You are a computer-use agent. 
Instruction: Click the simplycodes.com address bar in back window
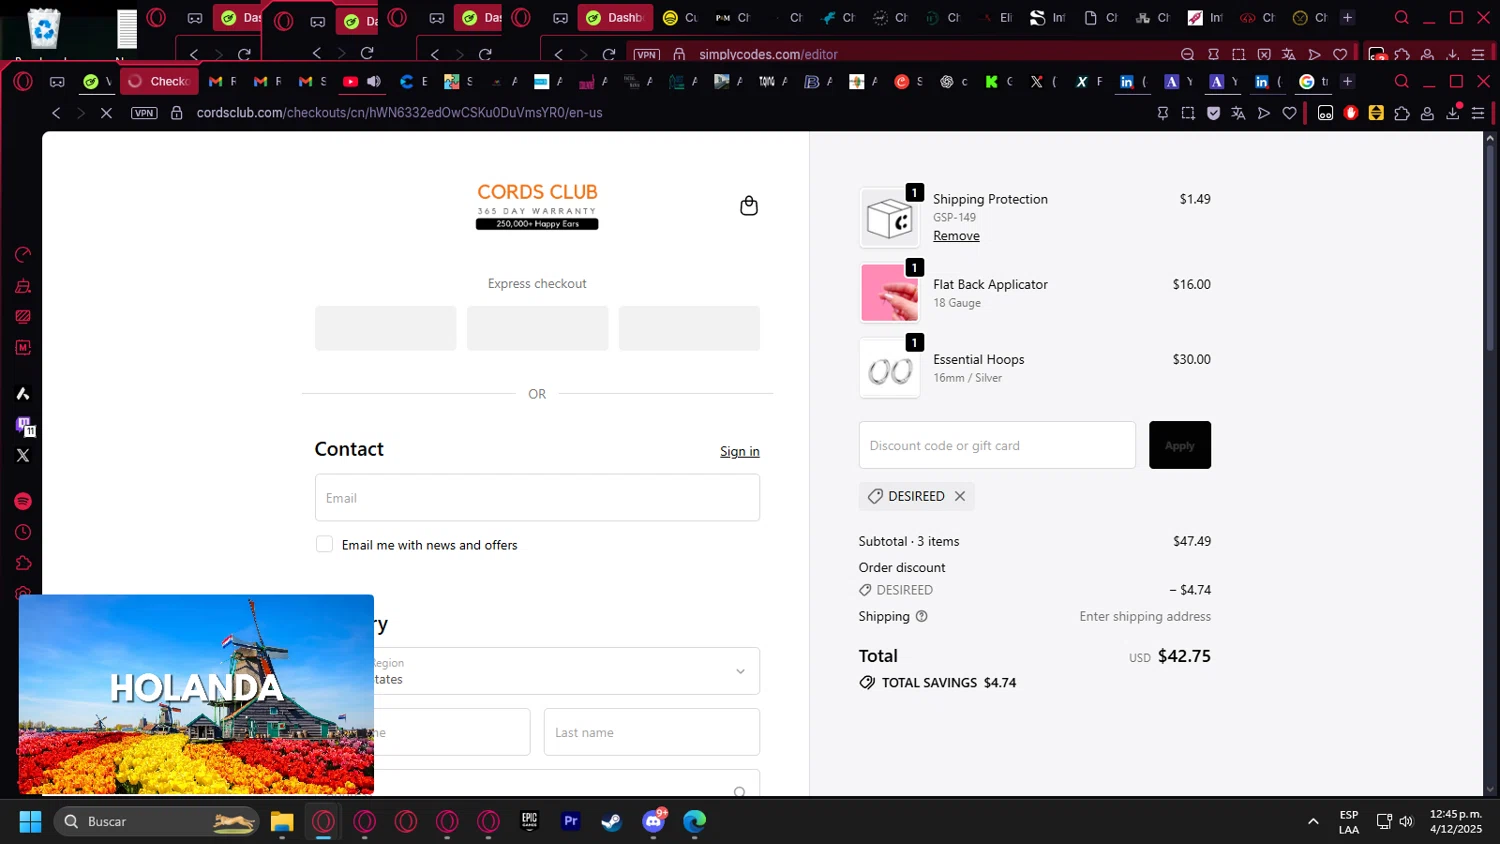point(768,55)
